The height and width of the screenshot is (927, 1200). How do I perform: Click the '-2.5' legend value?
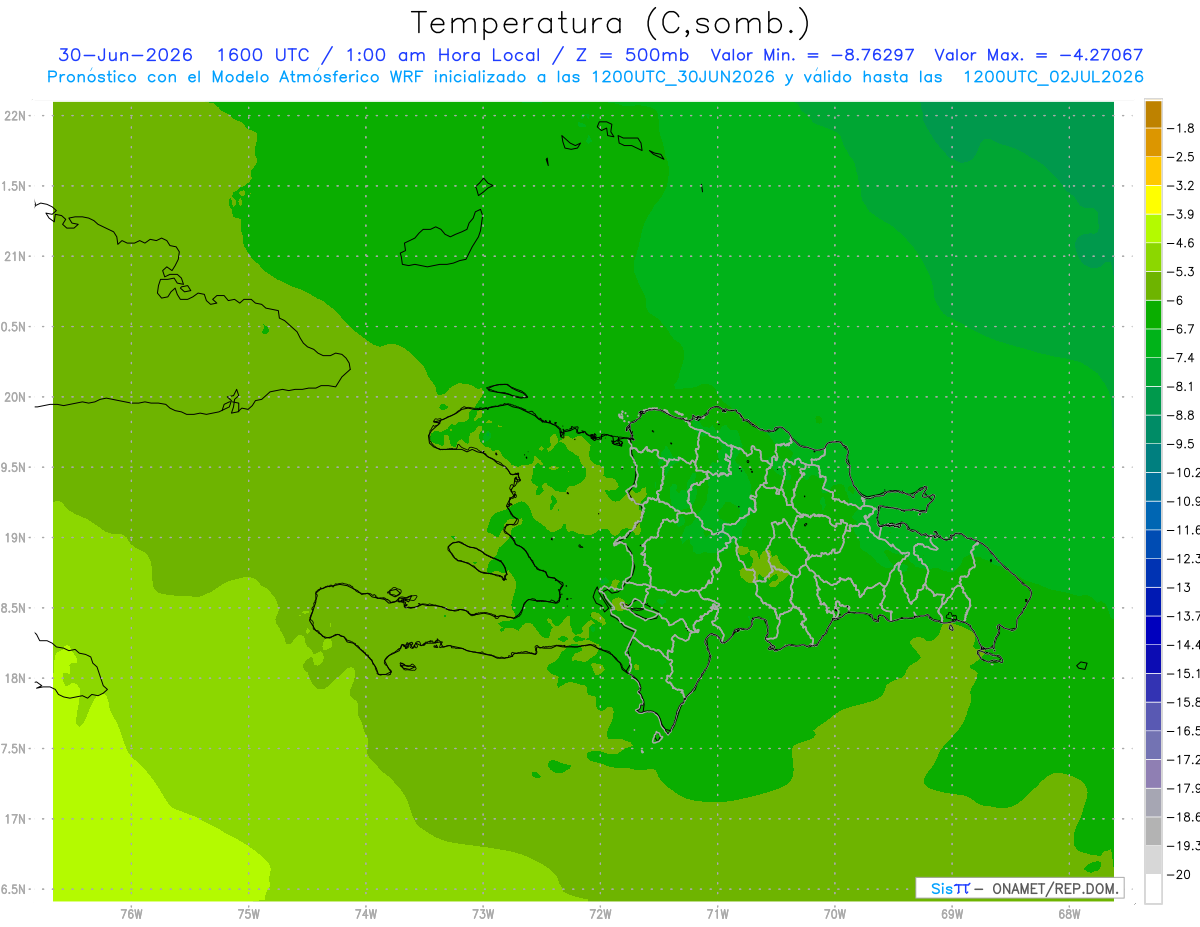(1182, 158)
